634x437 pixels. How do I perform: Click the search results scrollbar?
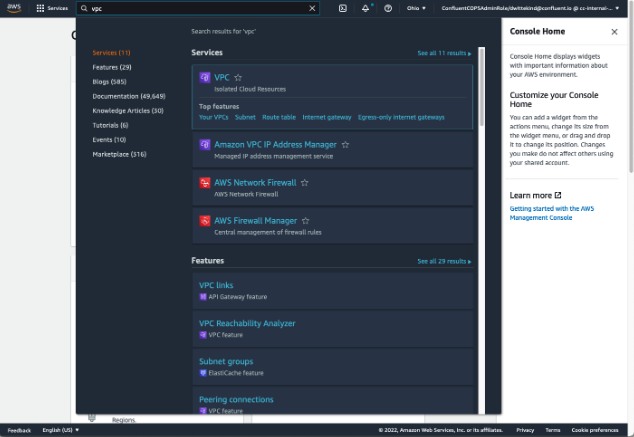click(481, 87)
